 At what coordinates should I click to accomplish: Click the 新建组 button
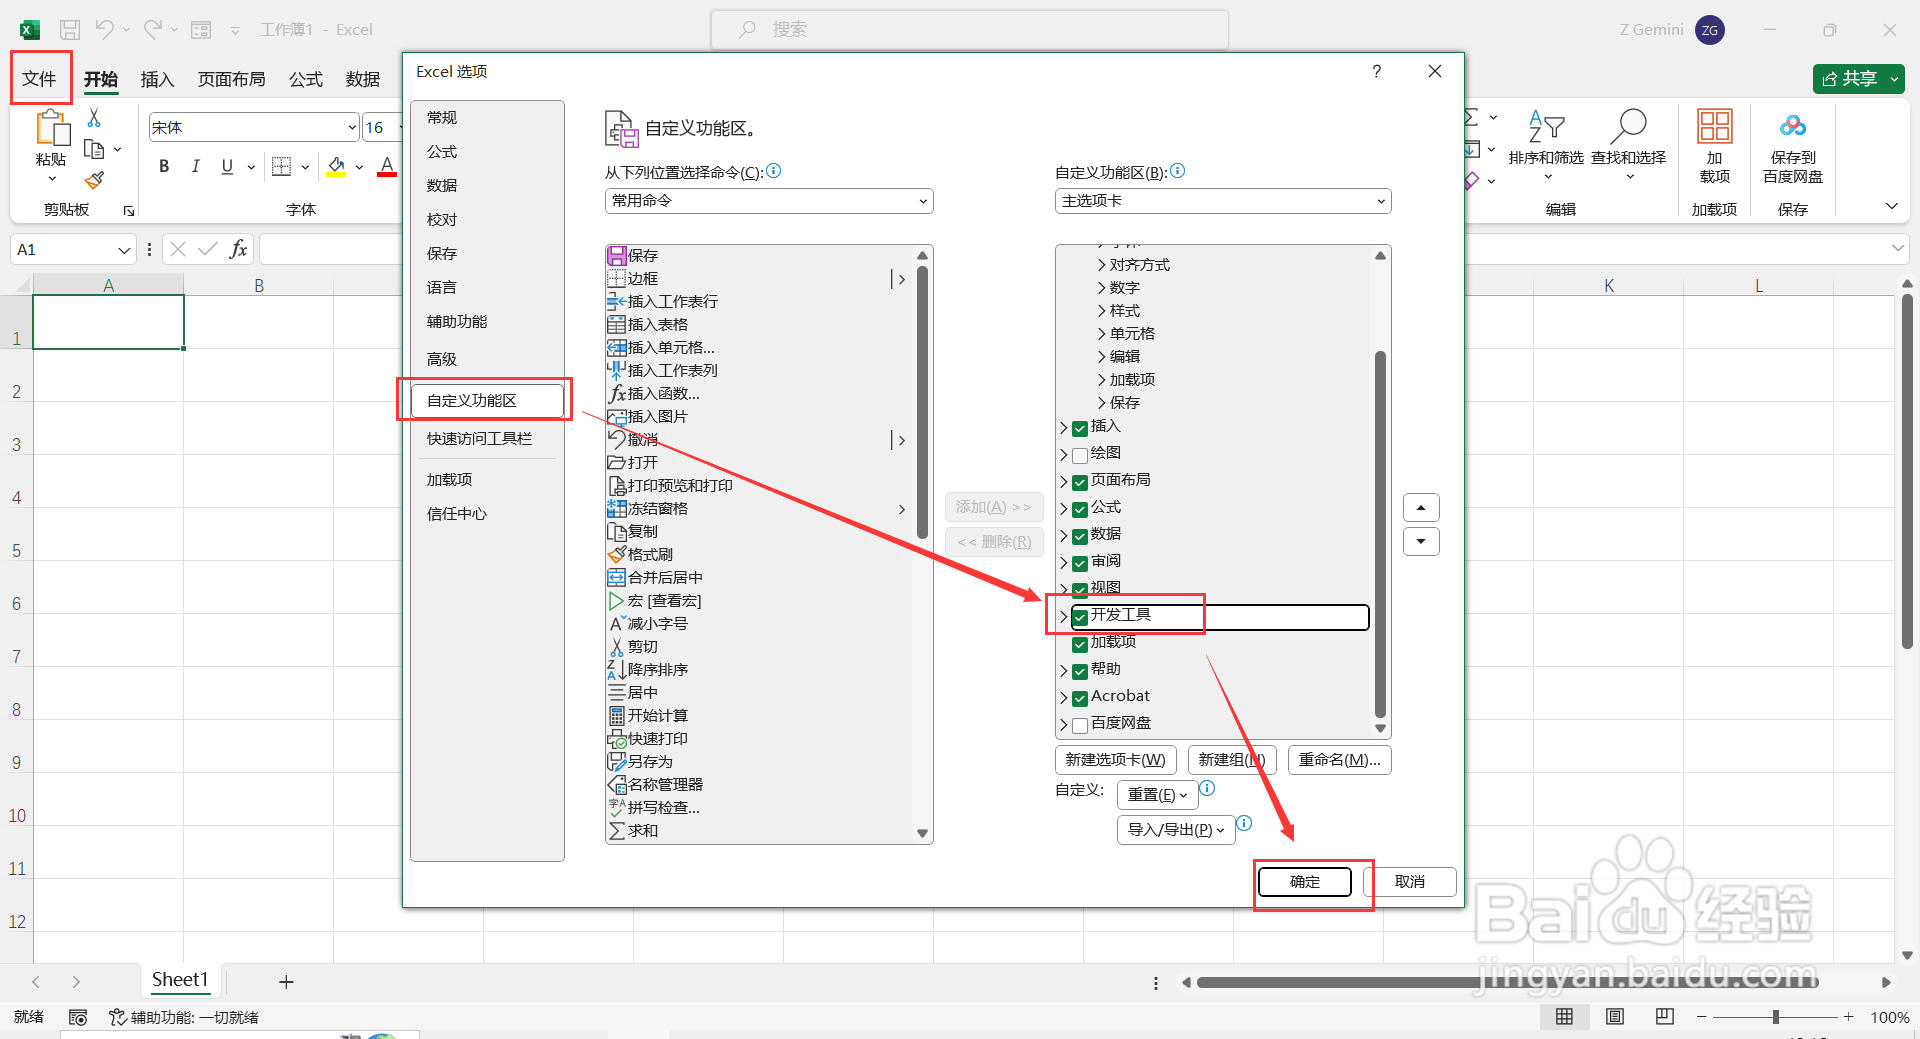[x=1231, y=760]
